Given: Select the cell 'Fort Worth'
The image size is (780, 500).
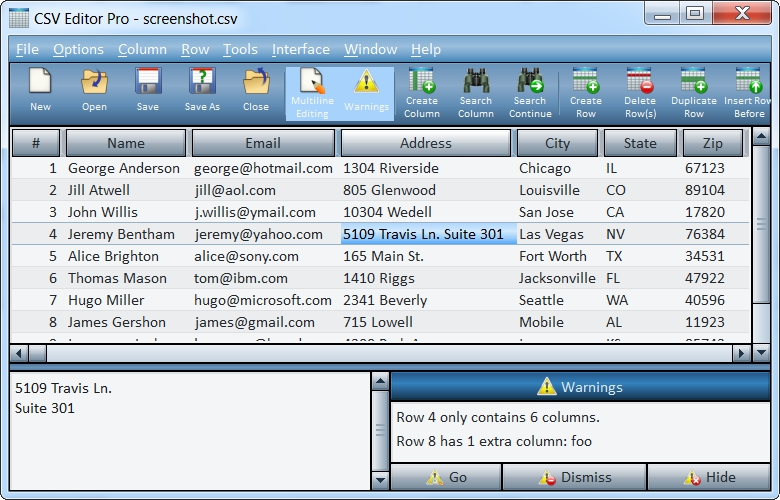Looking at the screenshot, I should click(x=553, y=256).
